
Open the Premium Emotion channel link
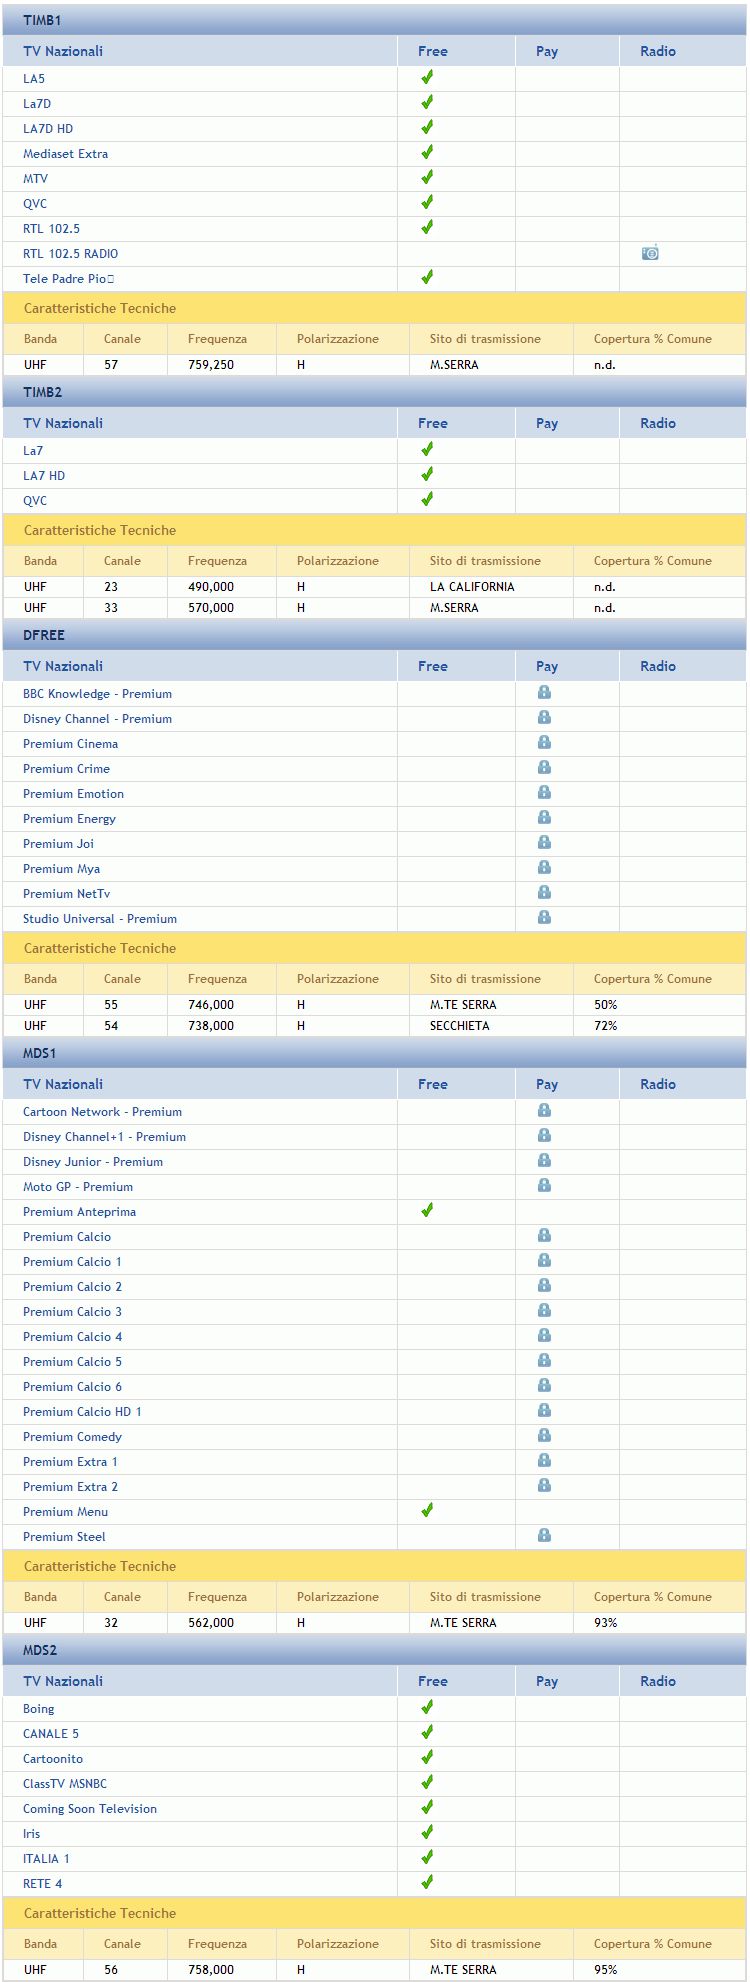point(73,794)
